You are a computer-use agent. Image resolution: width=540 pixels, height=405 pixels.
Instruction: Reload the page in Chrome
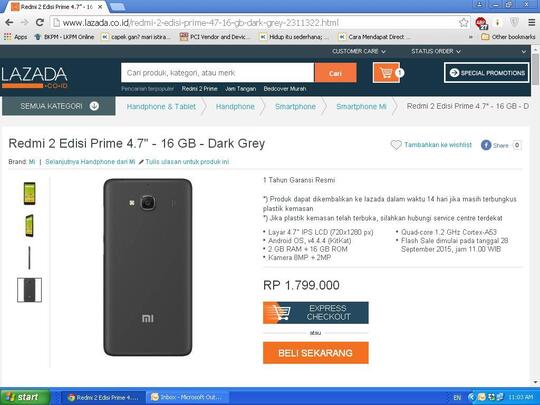pos(40,22)
